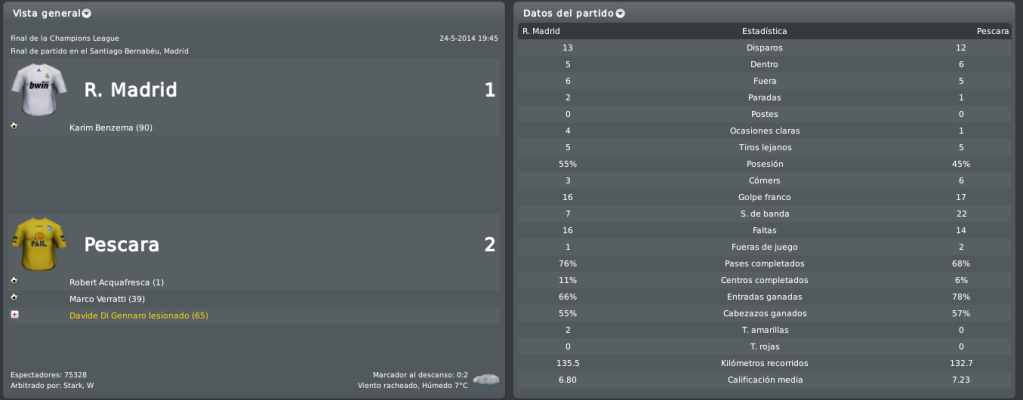Viewport: 1023px width, 400px height.
Task: Open the Pescara team name link
Action: click(x=121, y=245)
